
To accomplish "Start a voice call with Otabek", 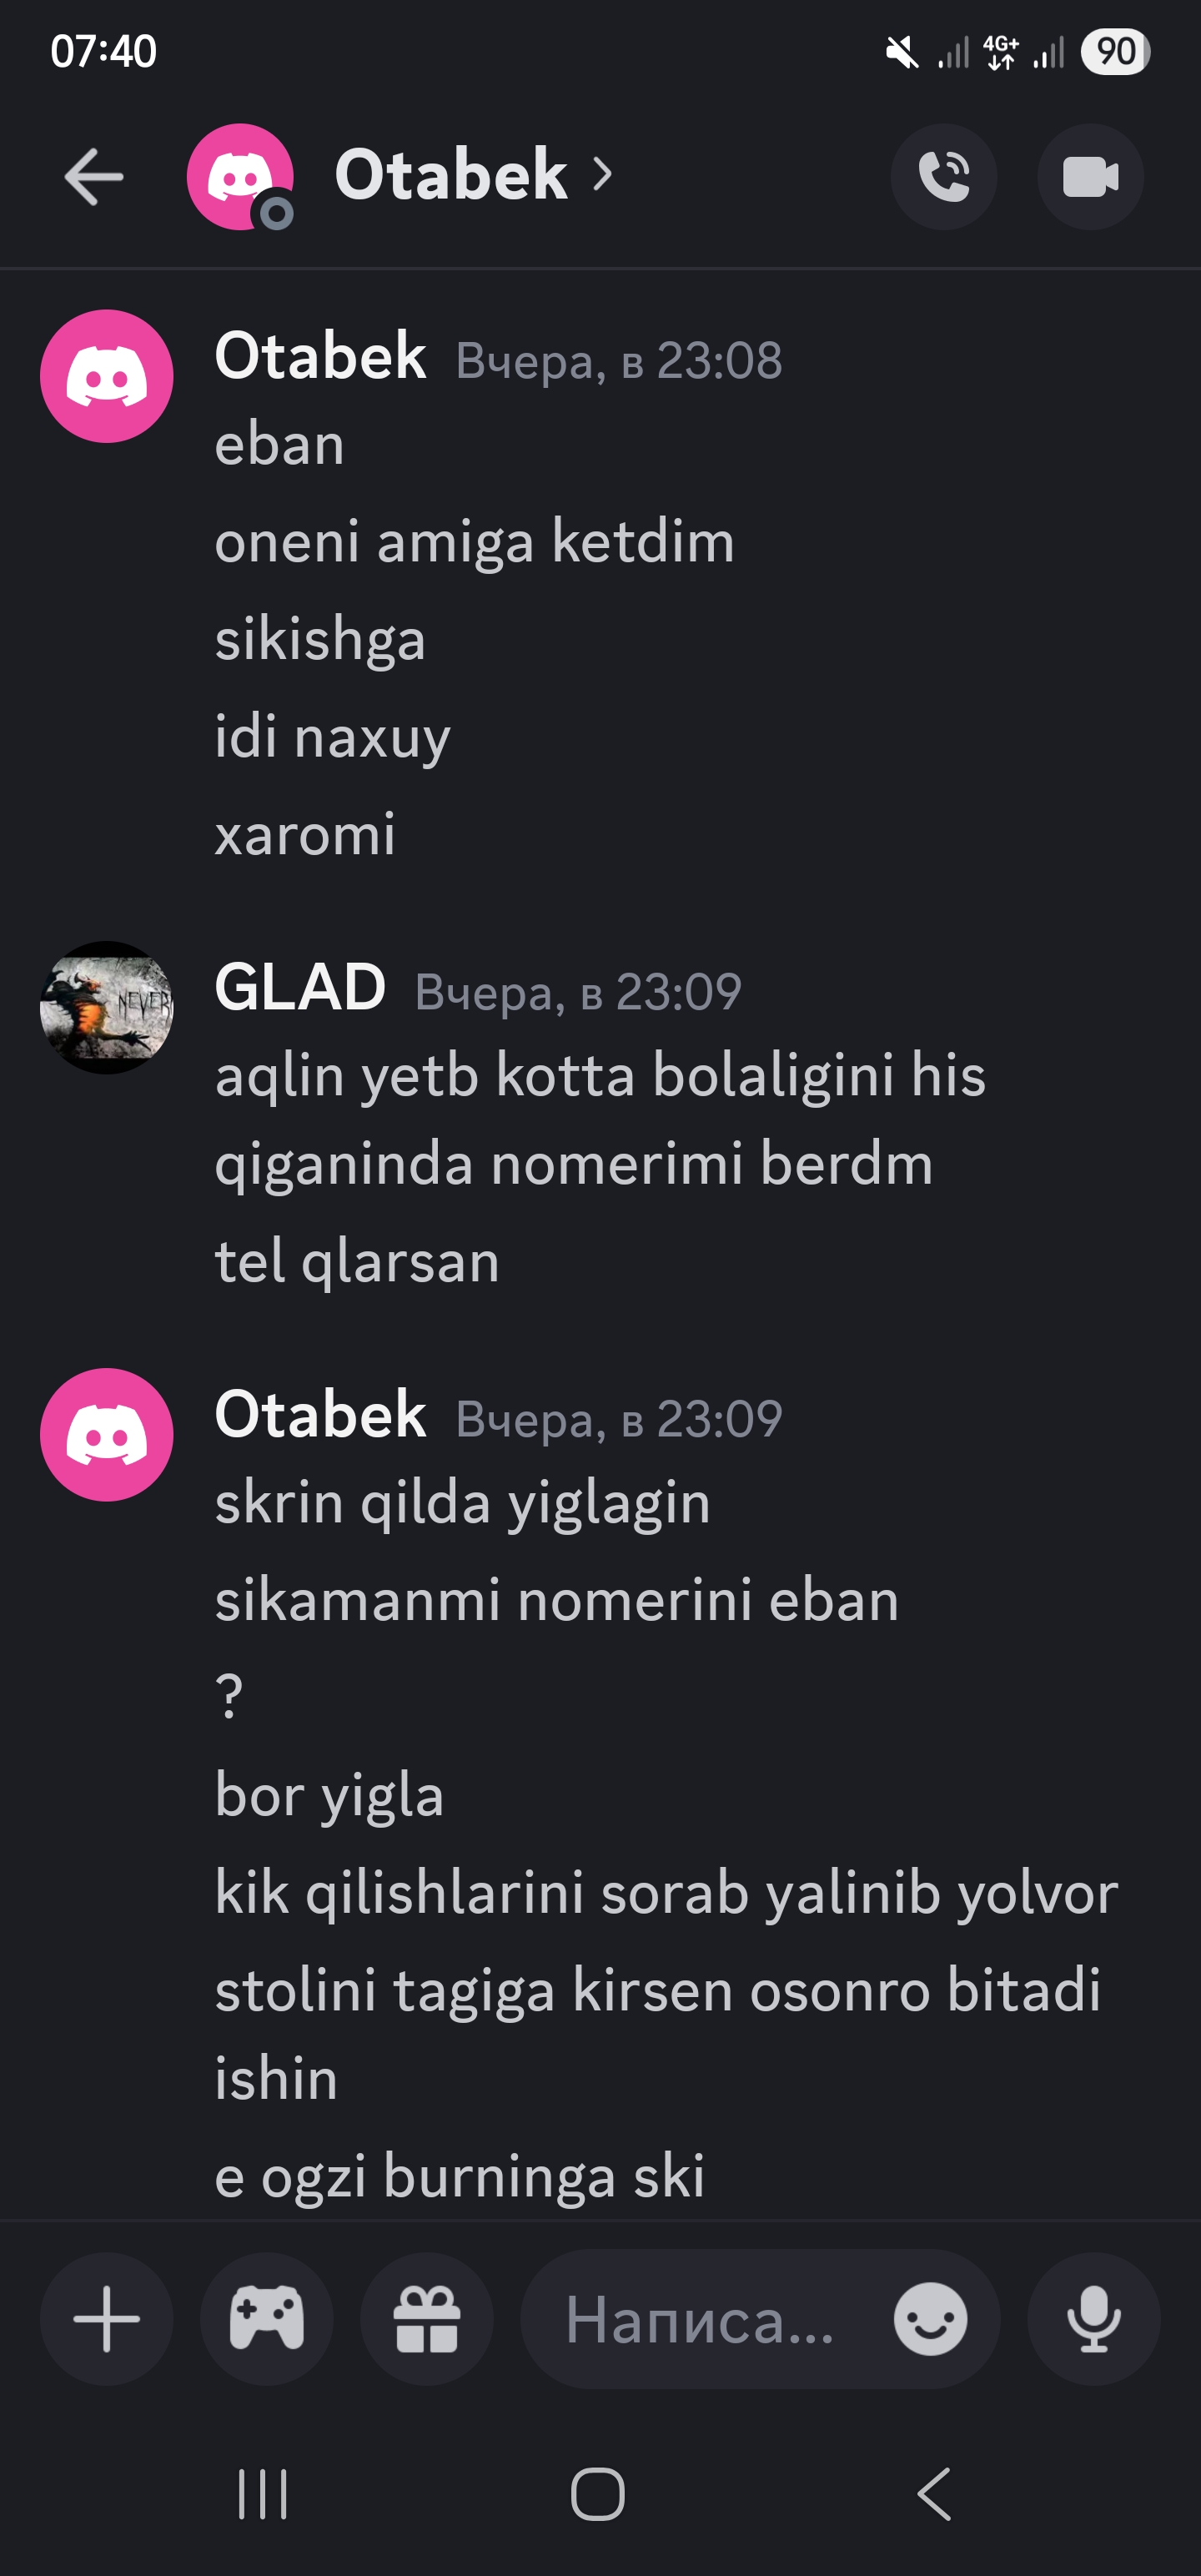I will click(x=943, y=177).
